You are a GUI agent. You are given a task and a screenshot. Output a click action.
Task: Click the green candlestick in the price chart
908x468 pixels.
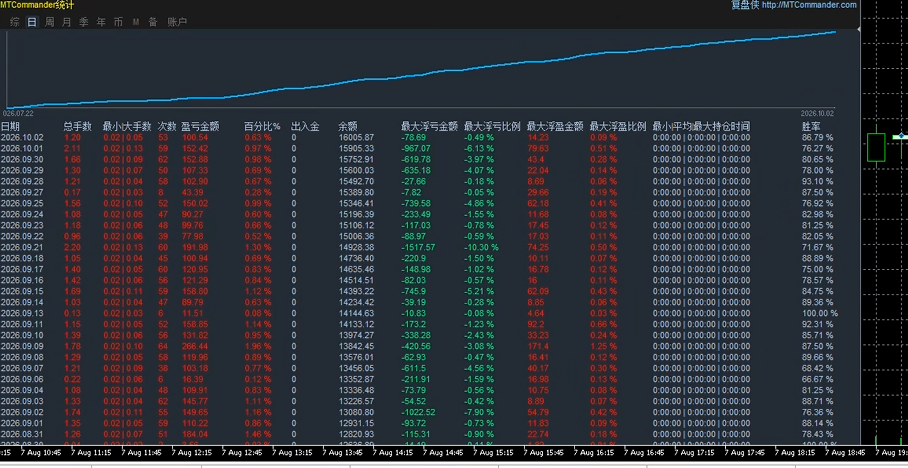tap(876, 147)
